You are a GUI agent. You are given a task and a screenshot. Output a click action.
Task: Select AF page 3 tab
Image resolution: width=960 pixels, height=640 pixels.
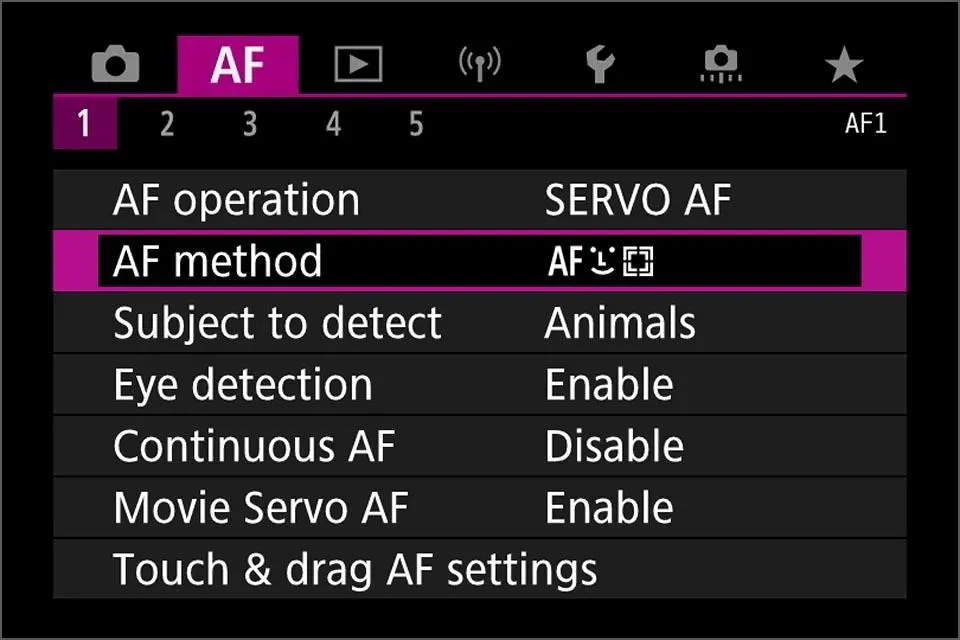click(x=249, y=124)
